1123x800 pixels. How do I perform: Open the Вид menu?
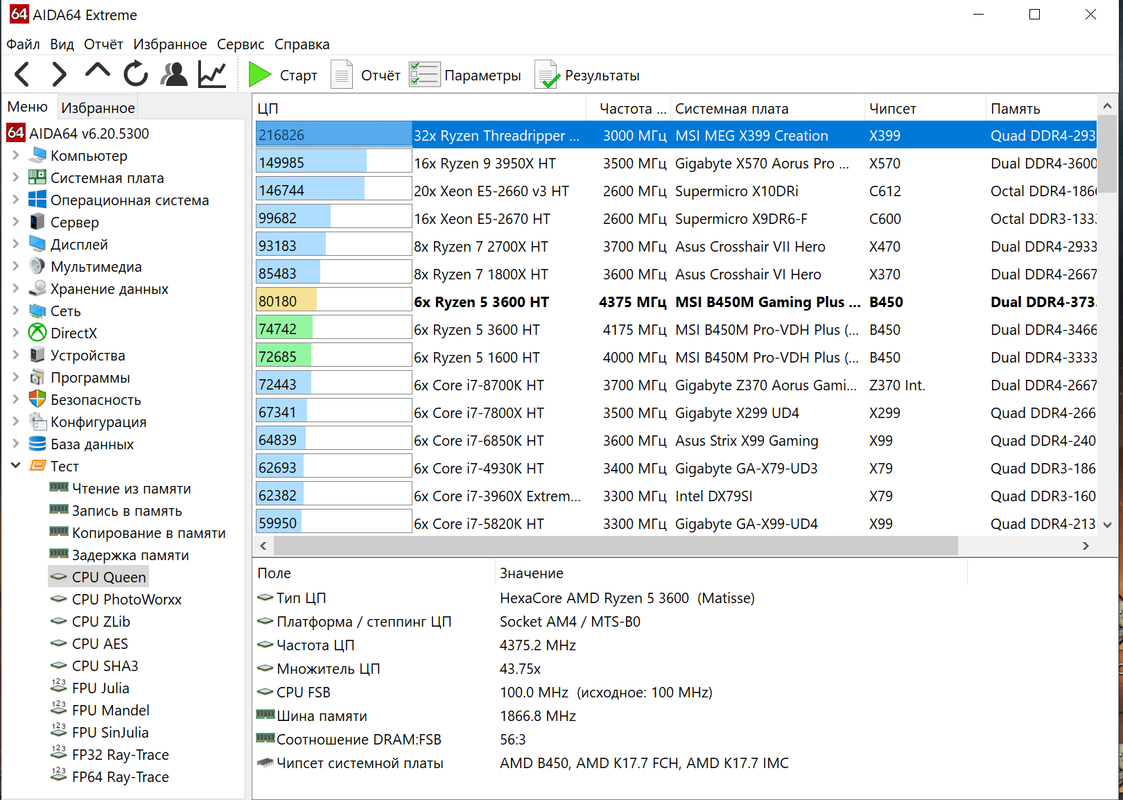62,44
